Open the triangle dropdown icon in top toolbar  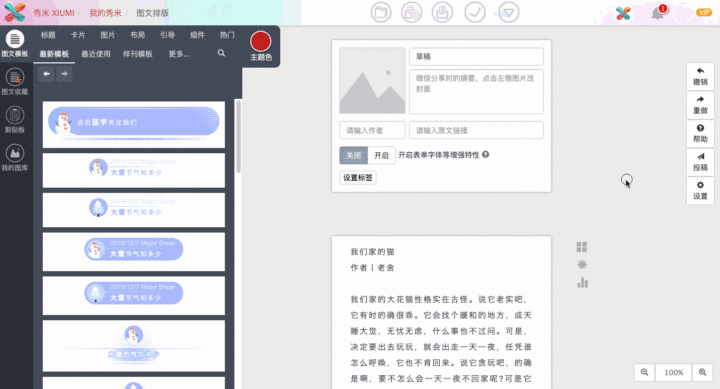[x=508, y=12]
